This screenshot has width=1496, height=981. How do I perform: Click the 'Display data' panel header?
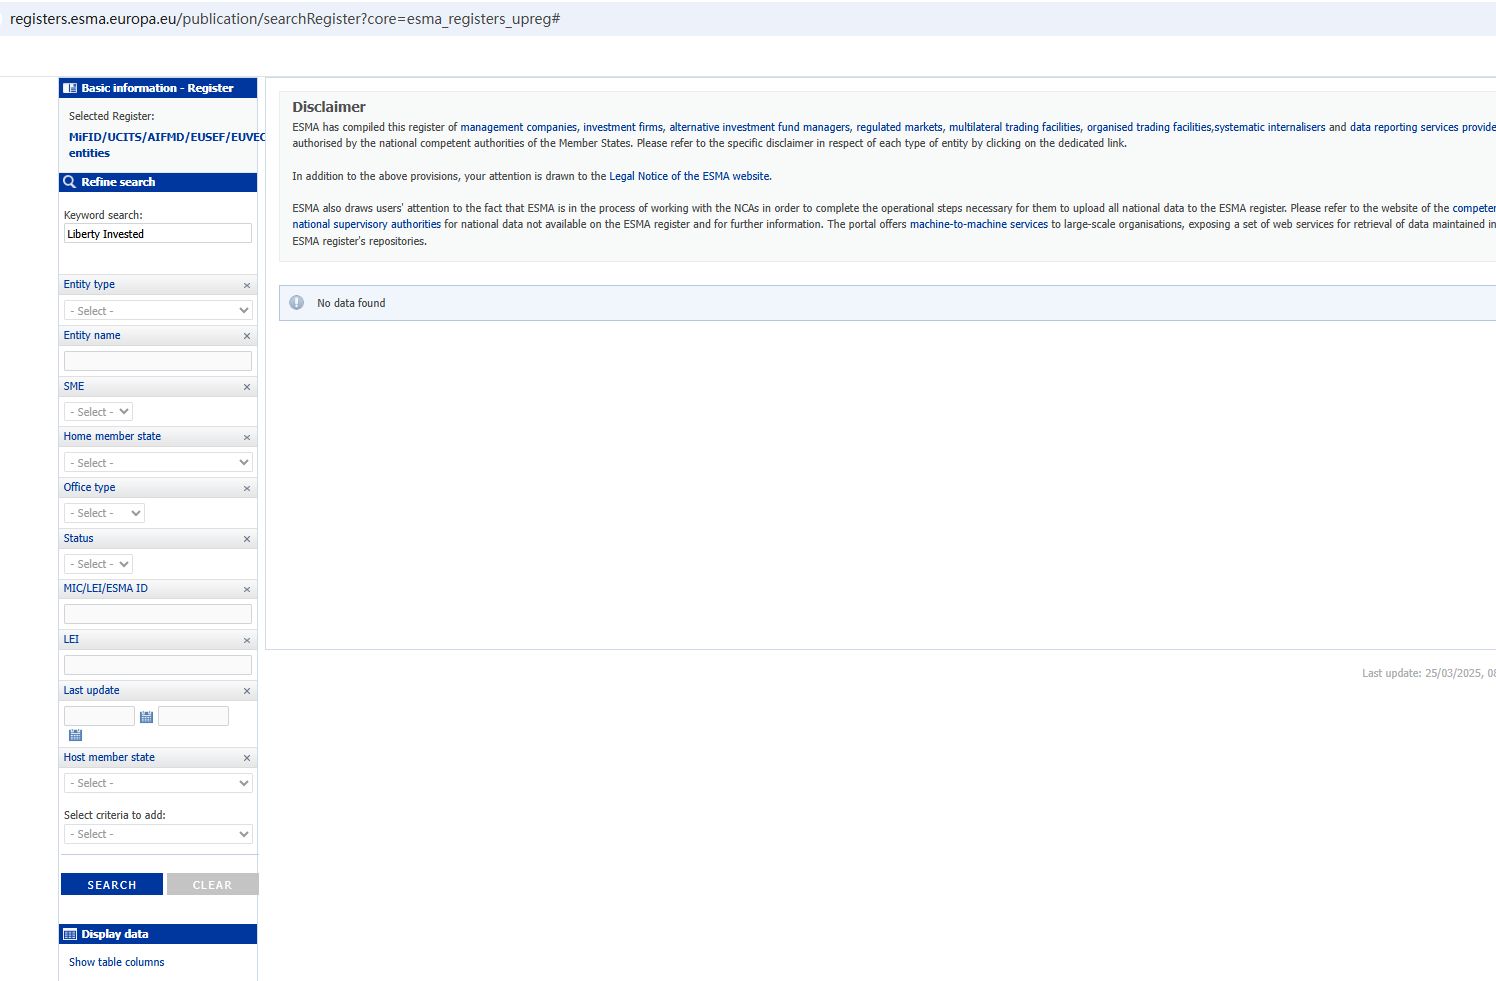(x=158, y=934)
